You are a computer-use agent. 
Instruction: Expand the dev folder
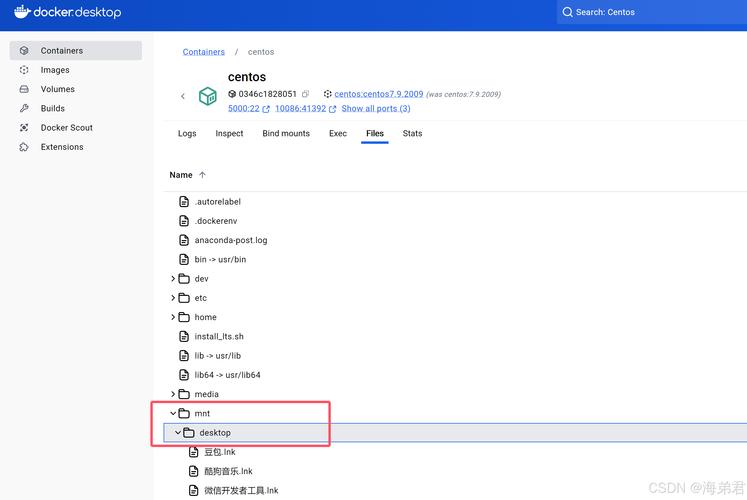tap(173, 279)
